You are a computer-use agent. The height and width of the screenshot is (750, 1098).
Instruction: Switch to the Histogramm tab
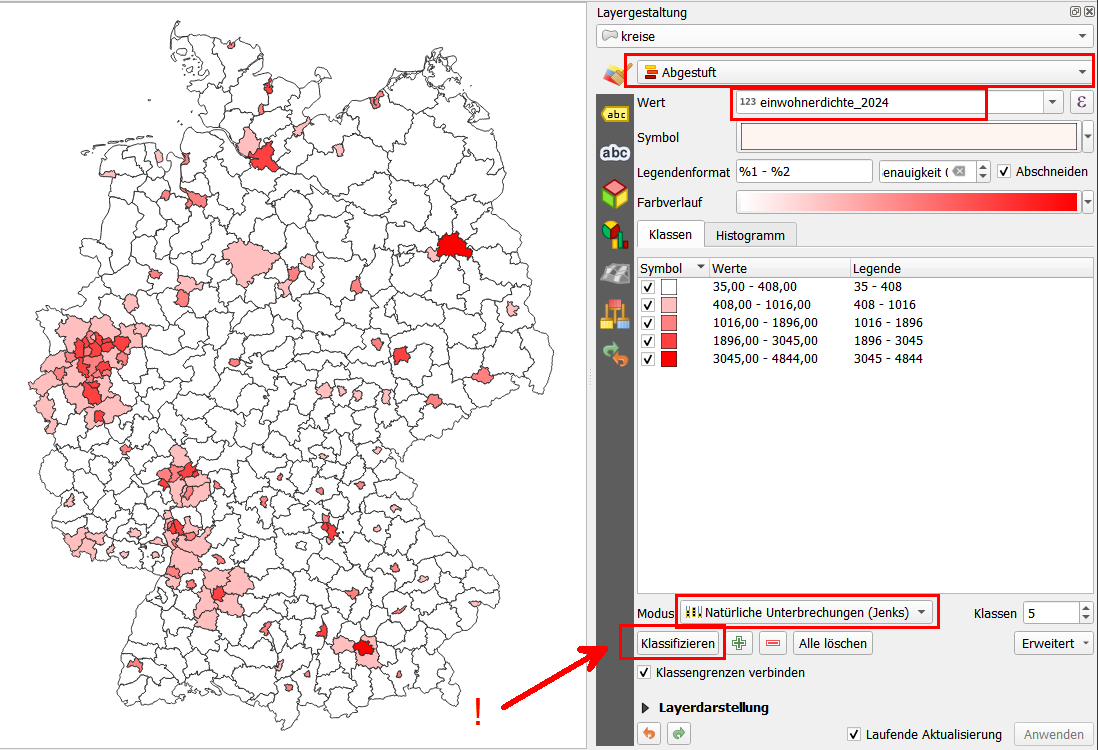click(750, 234)
